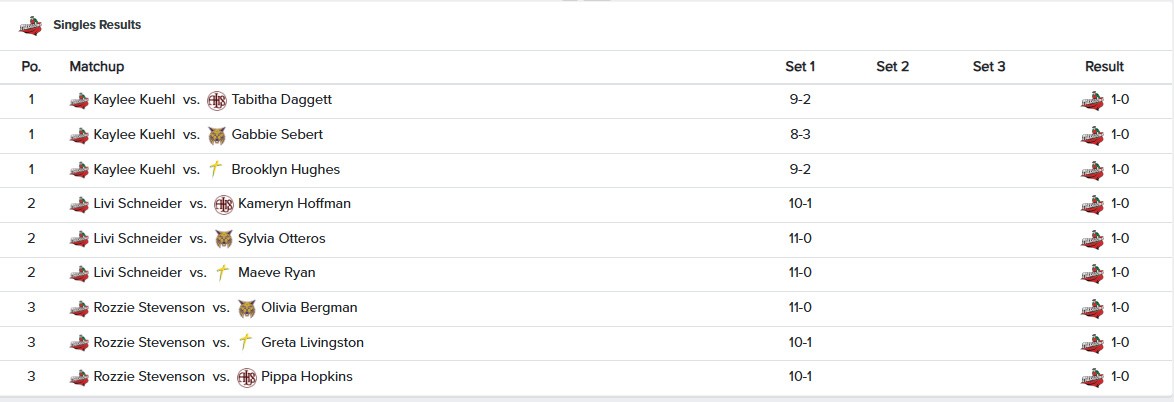Select Rozzie Stevenson in Olivia Bergman row
Screen dimensions: 1174x402
click(149, 308)
